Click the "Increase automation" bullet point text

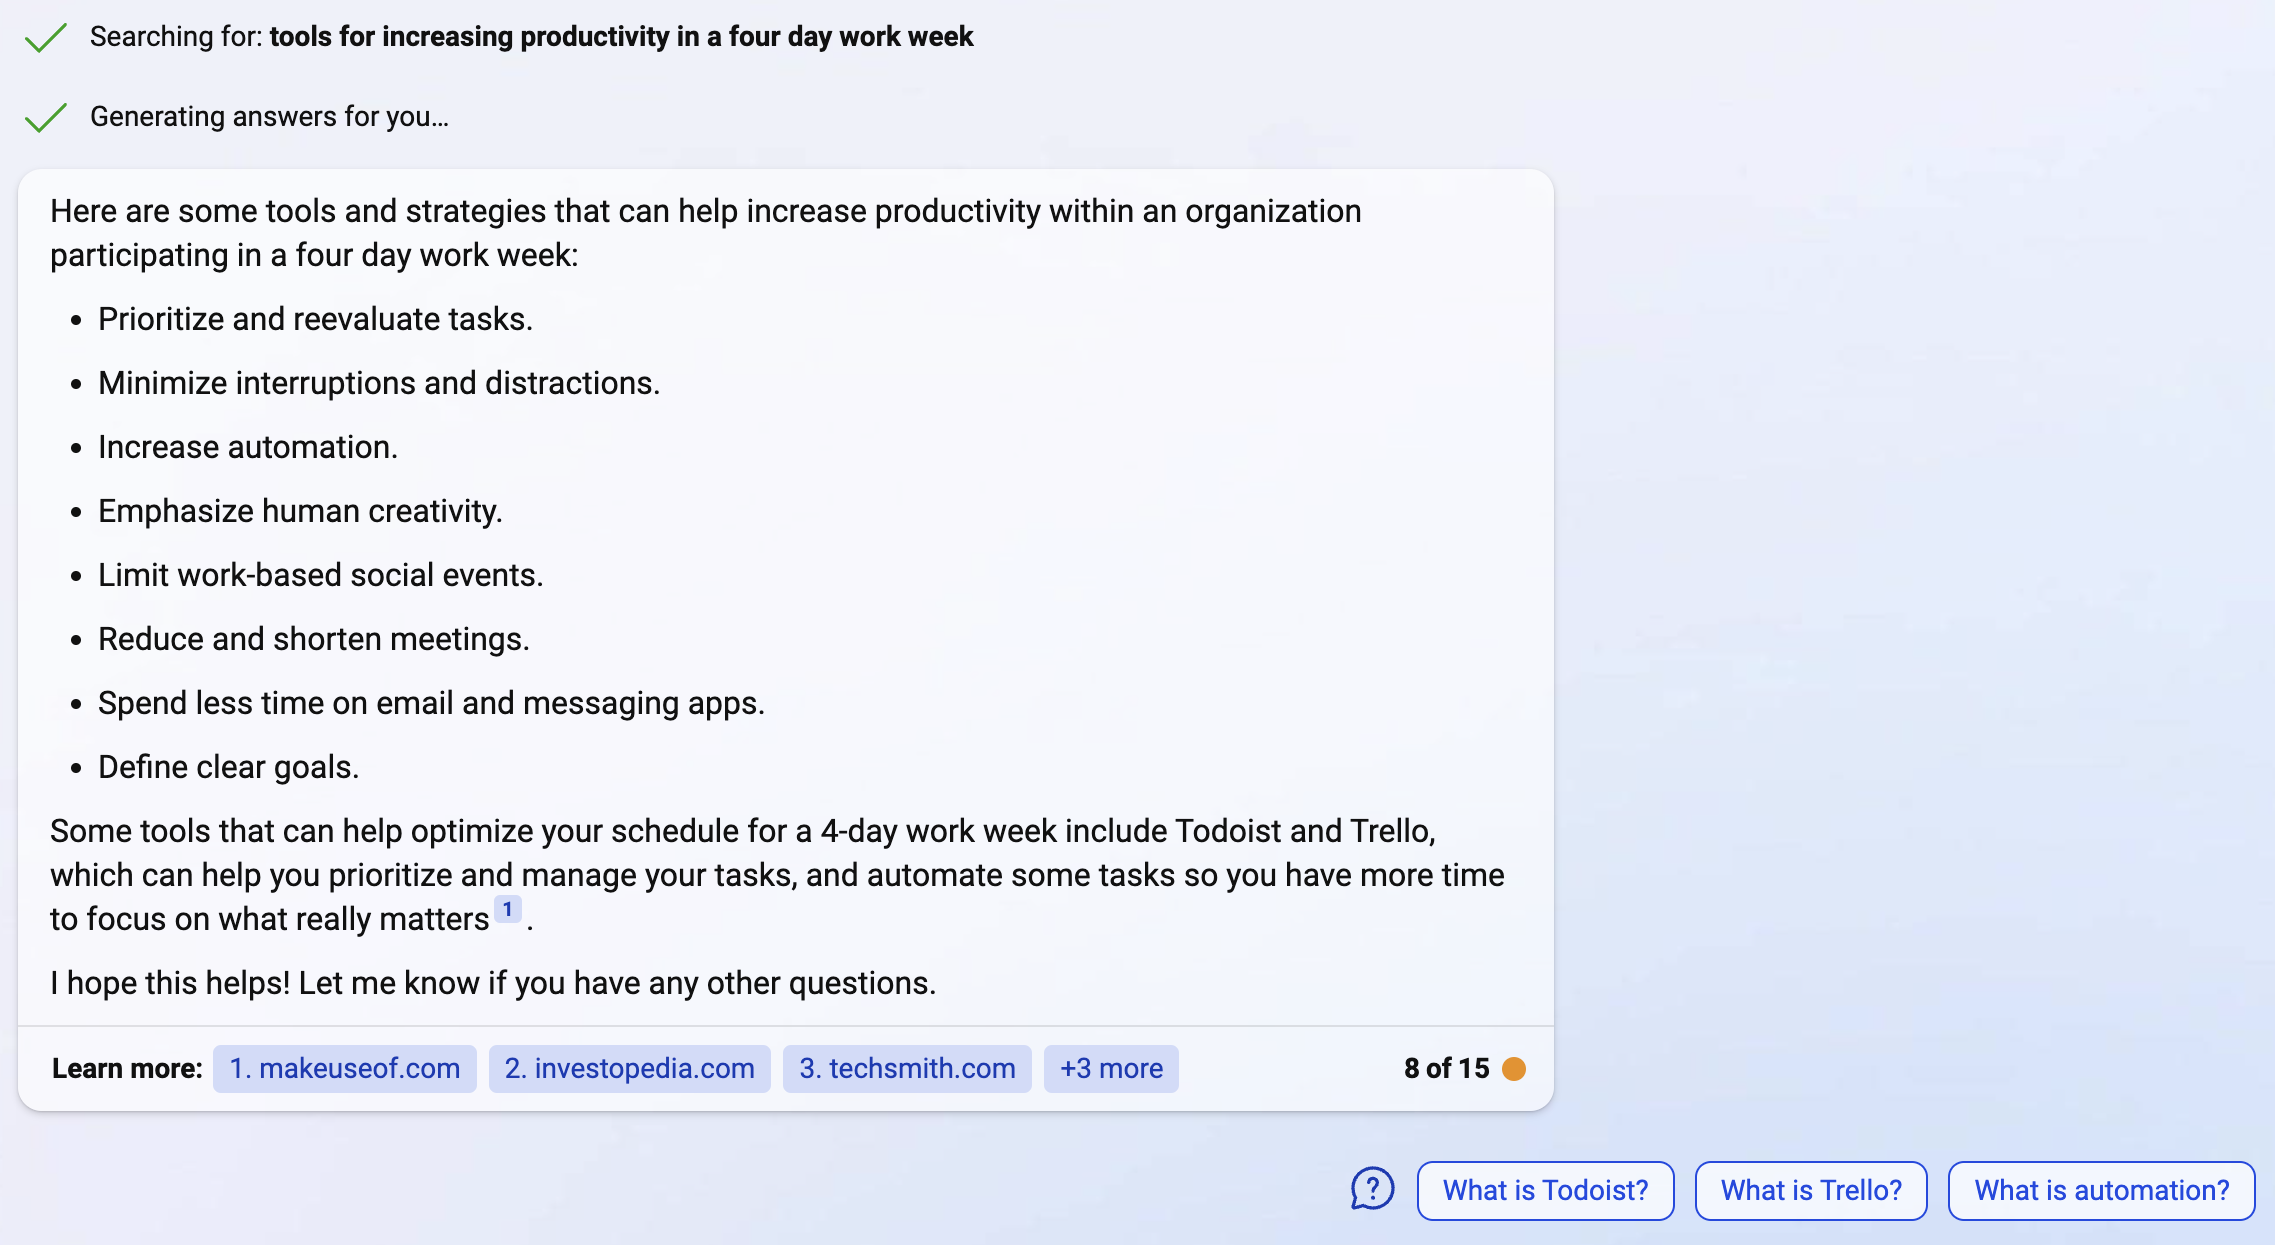[x=248, y=447]
